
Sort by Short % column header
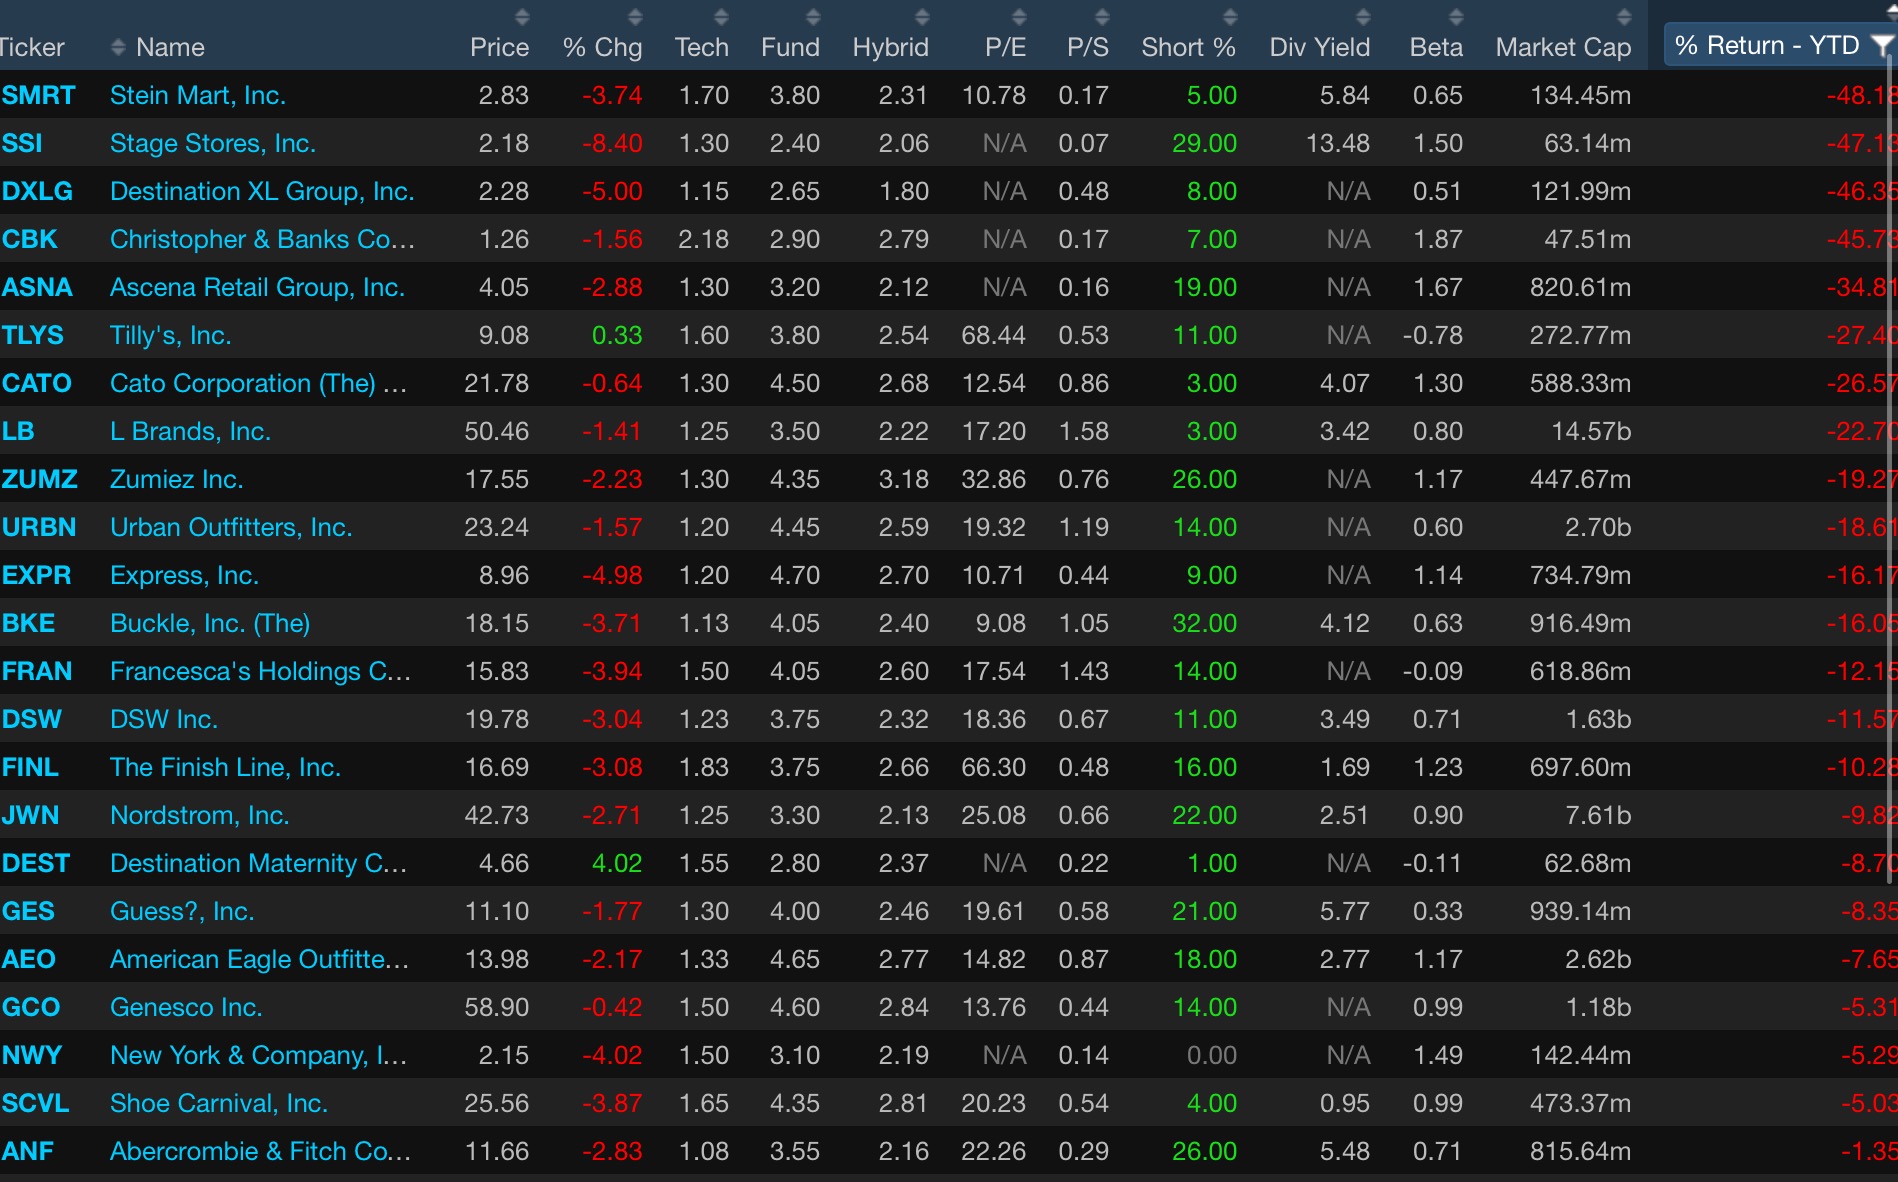(x=1188, y=47)
